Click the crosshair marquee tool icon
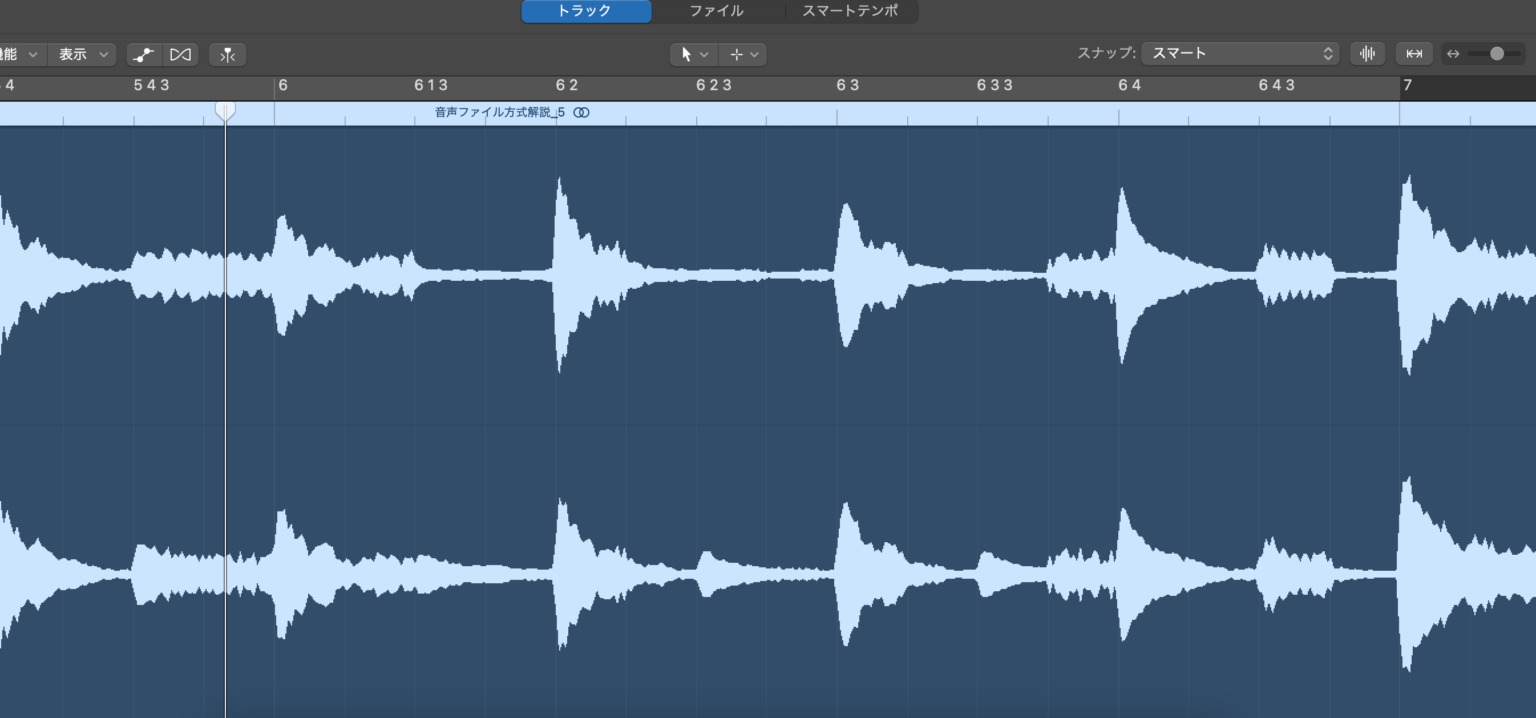Viewport: 1536px width, 718px height. (737, 54)
